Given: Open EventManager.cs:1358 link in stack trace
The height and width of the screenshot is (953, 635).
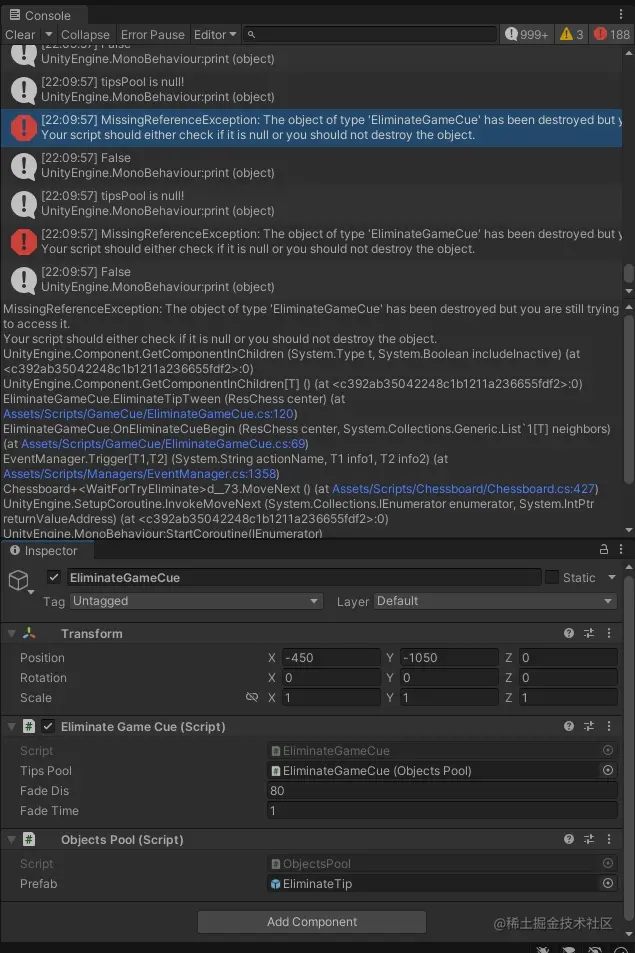Looking at the screenshot, I should tap(140, 473).
